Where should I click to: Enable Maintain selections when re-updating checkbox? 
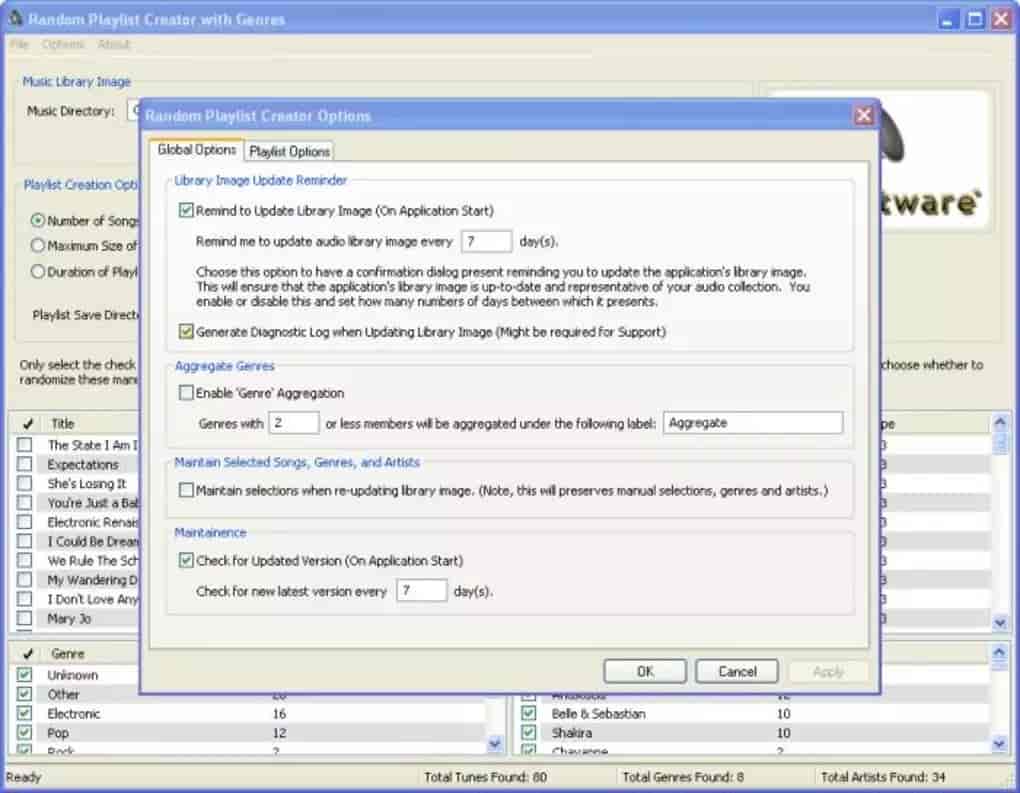186,491
